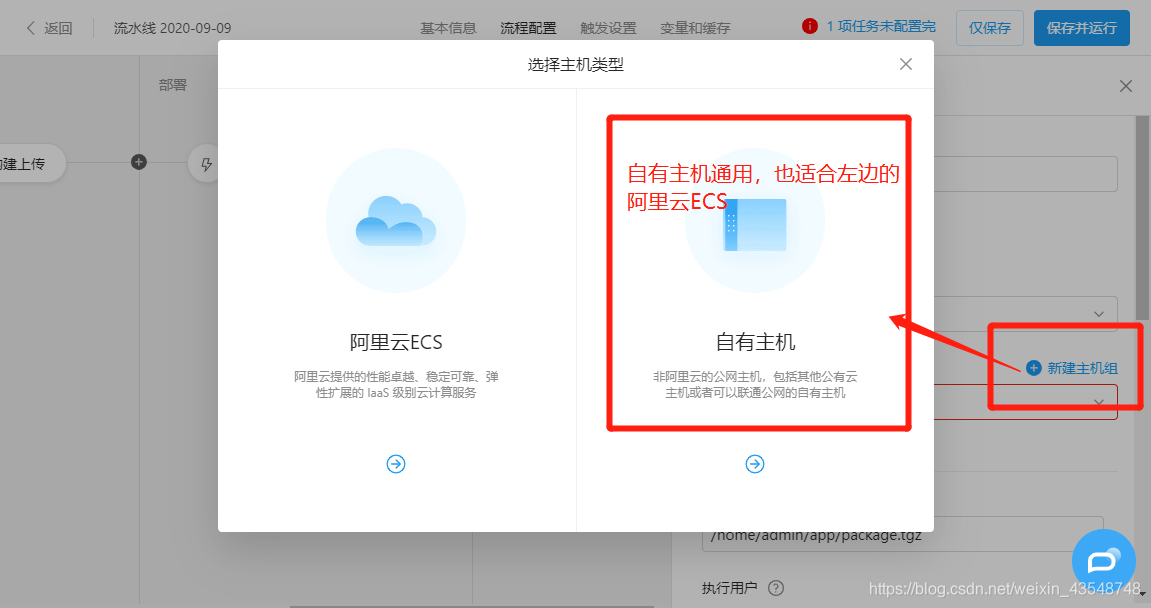Close the 选择主机类型 dialog
The image size is (1151, 608).
(x=906, y=65)
